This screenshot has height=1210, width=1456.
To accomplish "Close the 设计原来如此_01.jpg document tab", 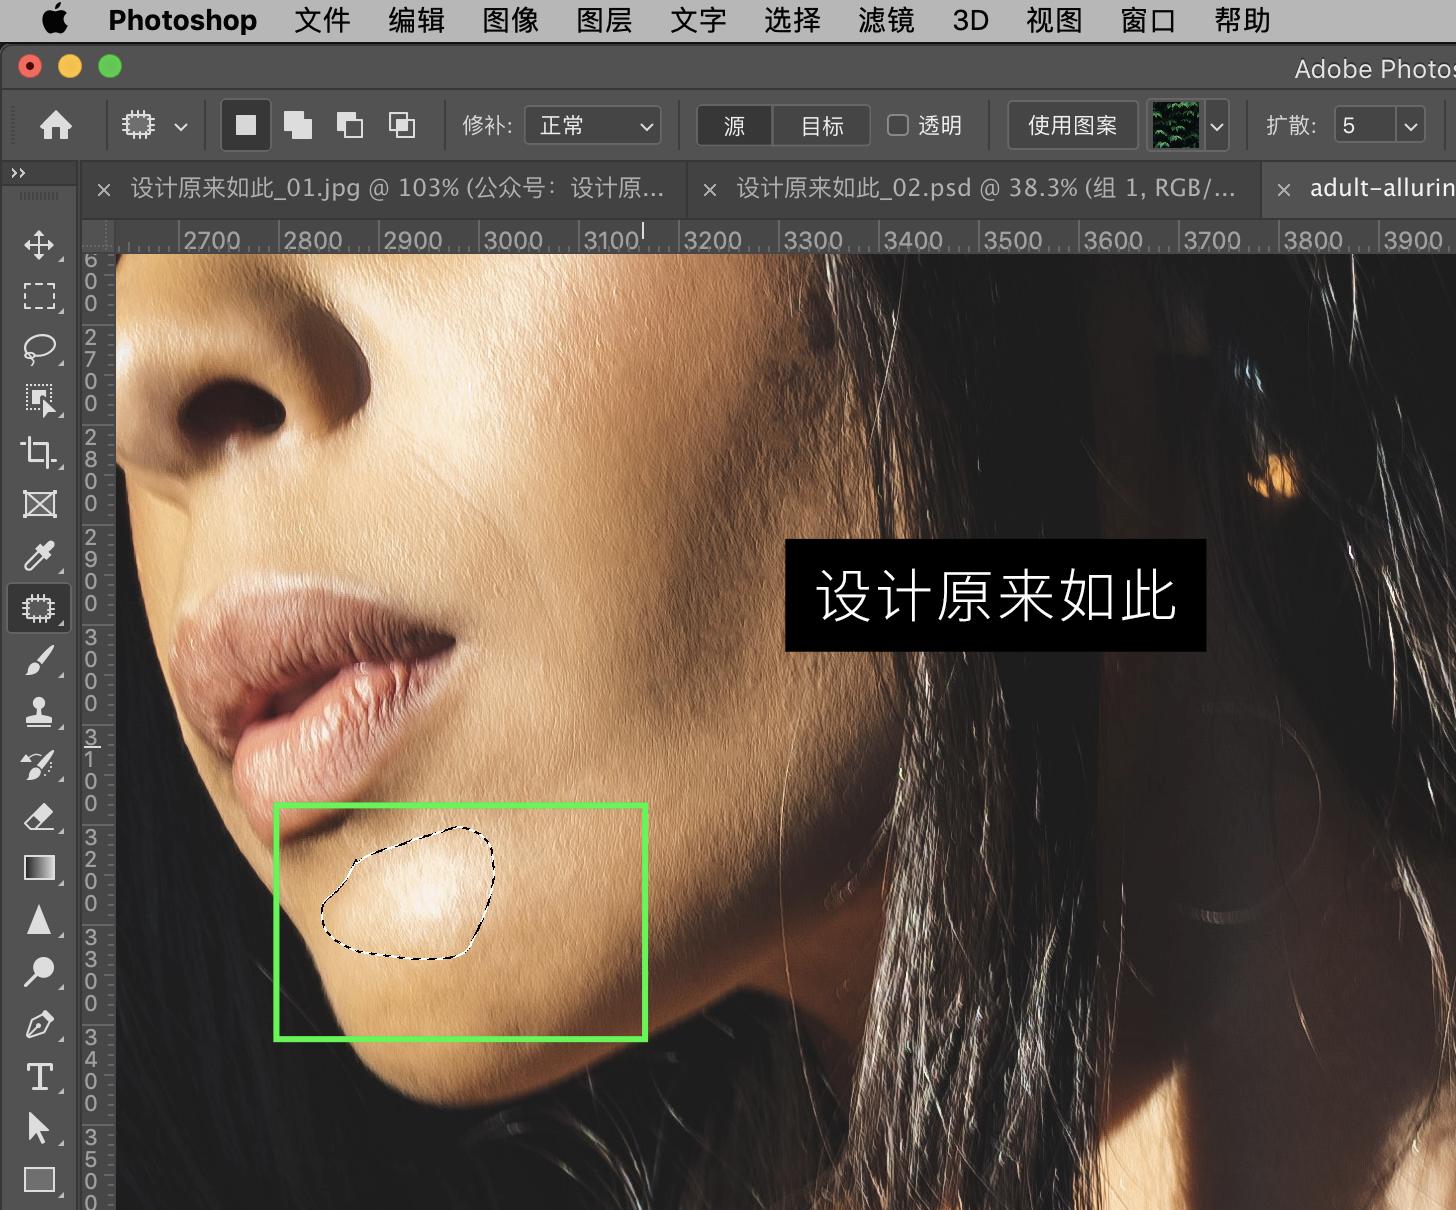I will (104, 188).
